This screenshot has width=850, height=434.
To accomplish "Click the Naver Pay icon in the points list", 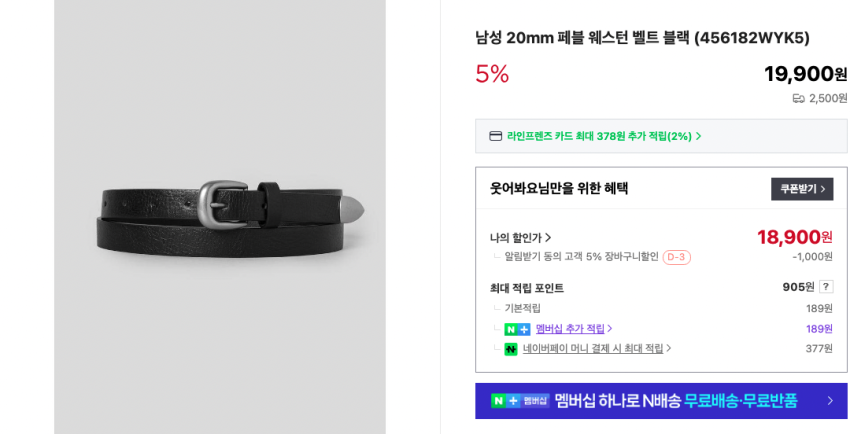I will pyautogui.click(x=511, y=349).
